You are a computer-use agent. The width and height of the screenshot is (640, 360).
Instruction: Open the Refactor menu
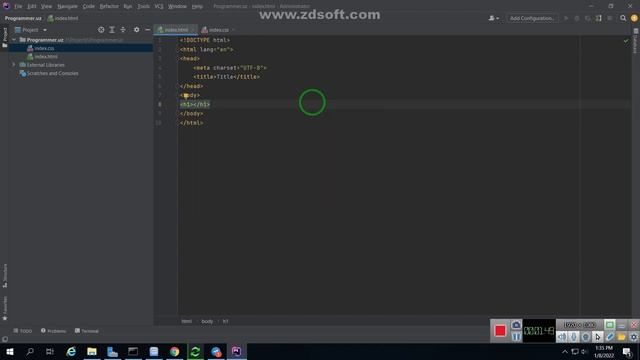[x=109, y=7]
